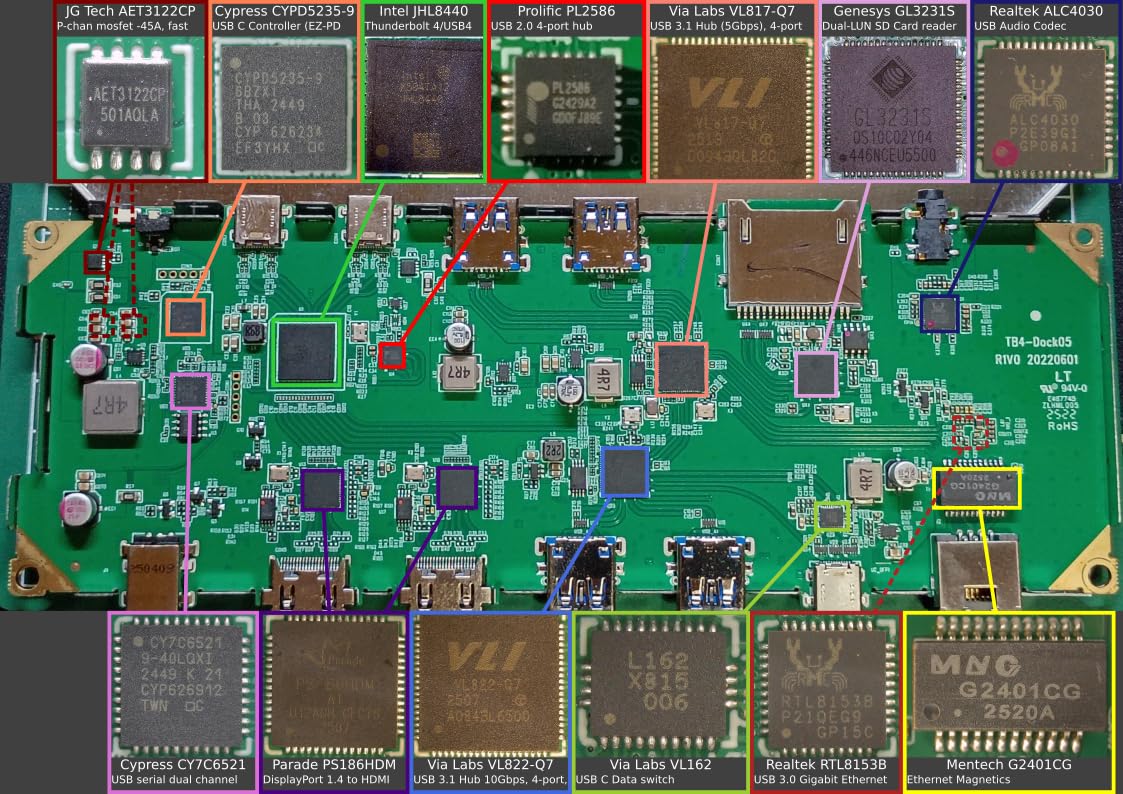The height and width of the screenshot is (794, 1123).
Task: Open the Realtek ALC4030 chip close-up photo
Action: click(1046, 106)
